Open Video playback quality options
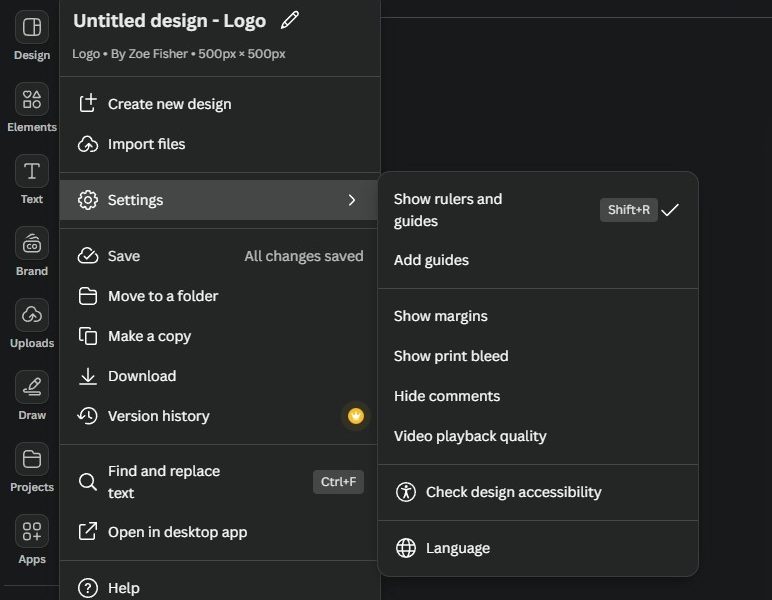Image resolution: width=772 pixels, height=600 pixels. click(x=470, y=436)
